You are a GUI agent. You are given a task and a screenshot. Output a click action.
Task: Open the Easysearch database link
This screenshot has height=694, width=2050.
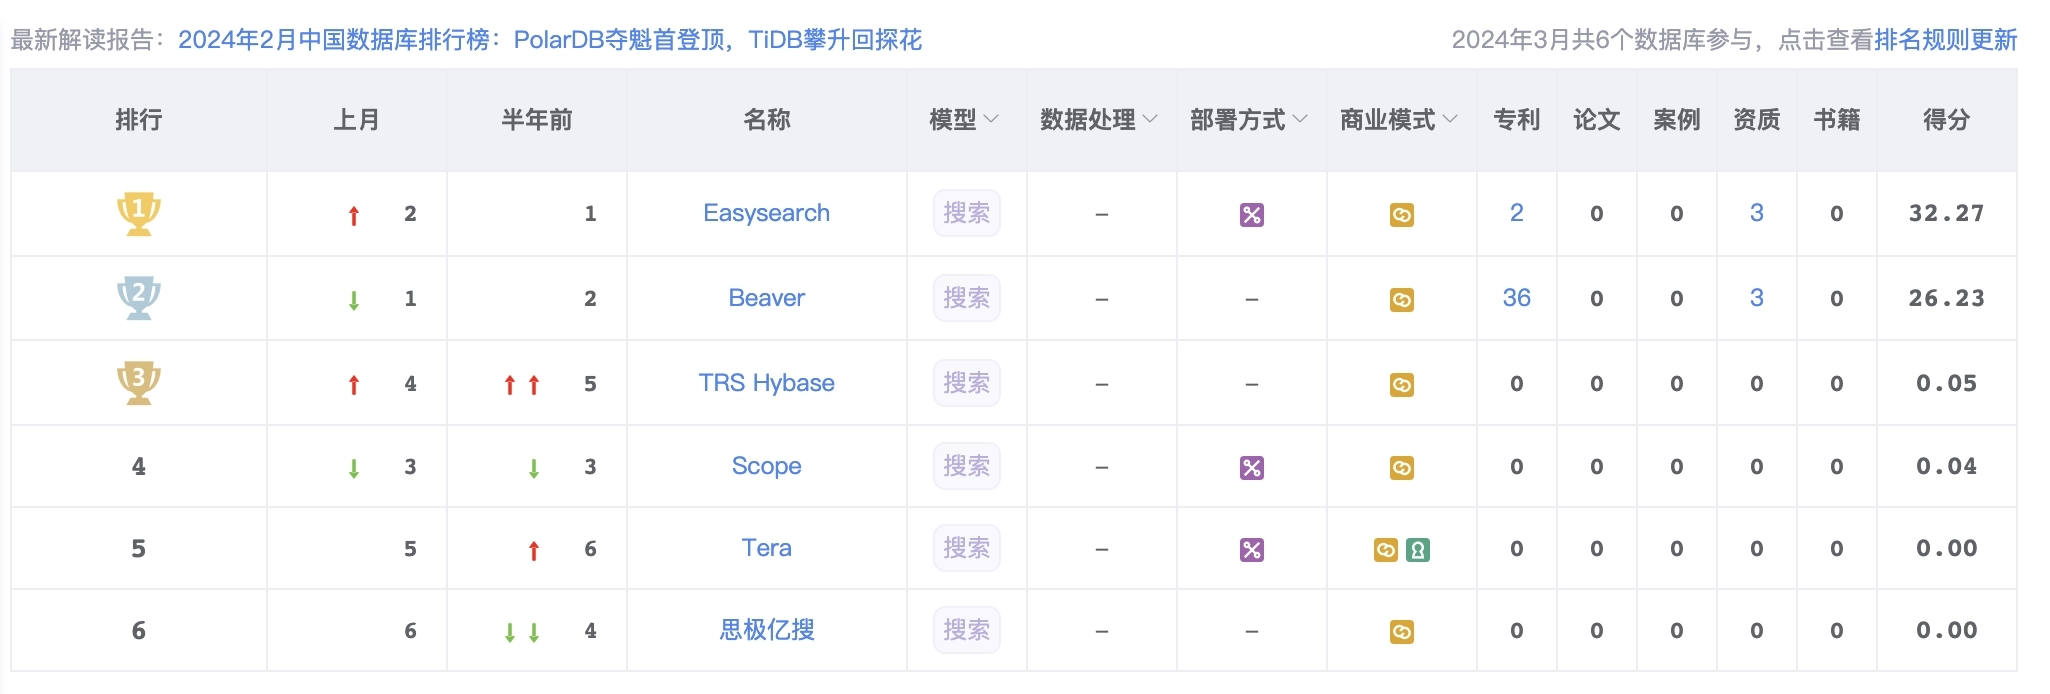pyautogui.click(x=766, y=213)
